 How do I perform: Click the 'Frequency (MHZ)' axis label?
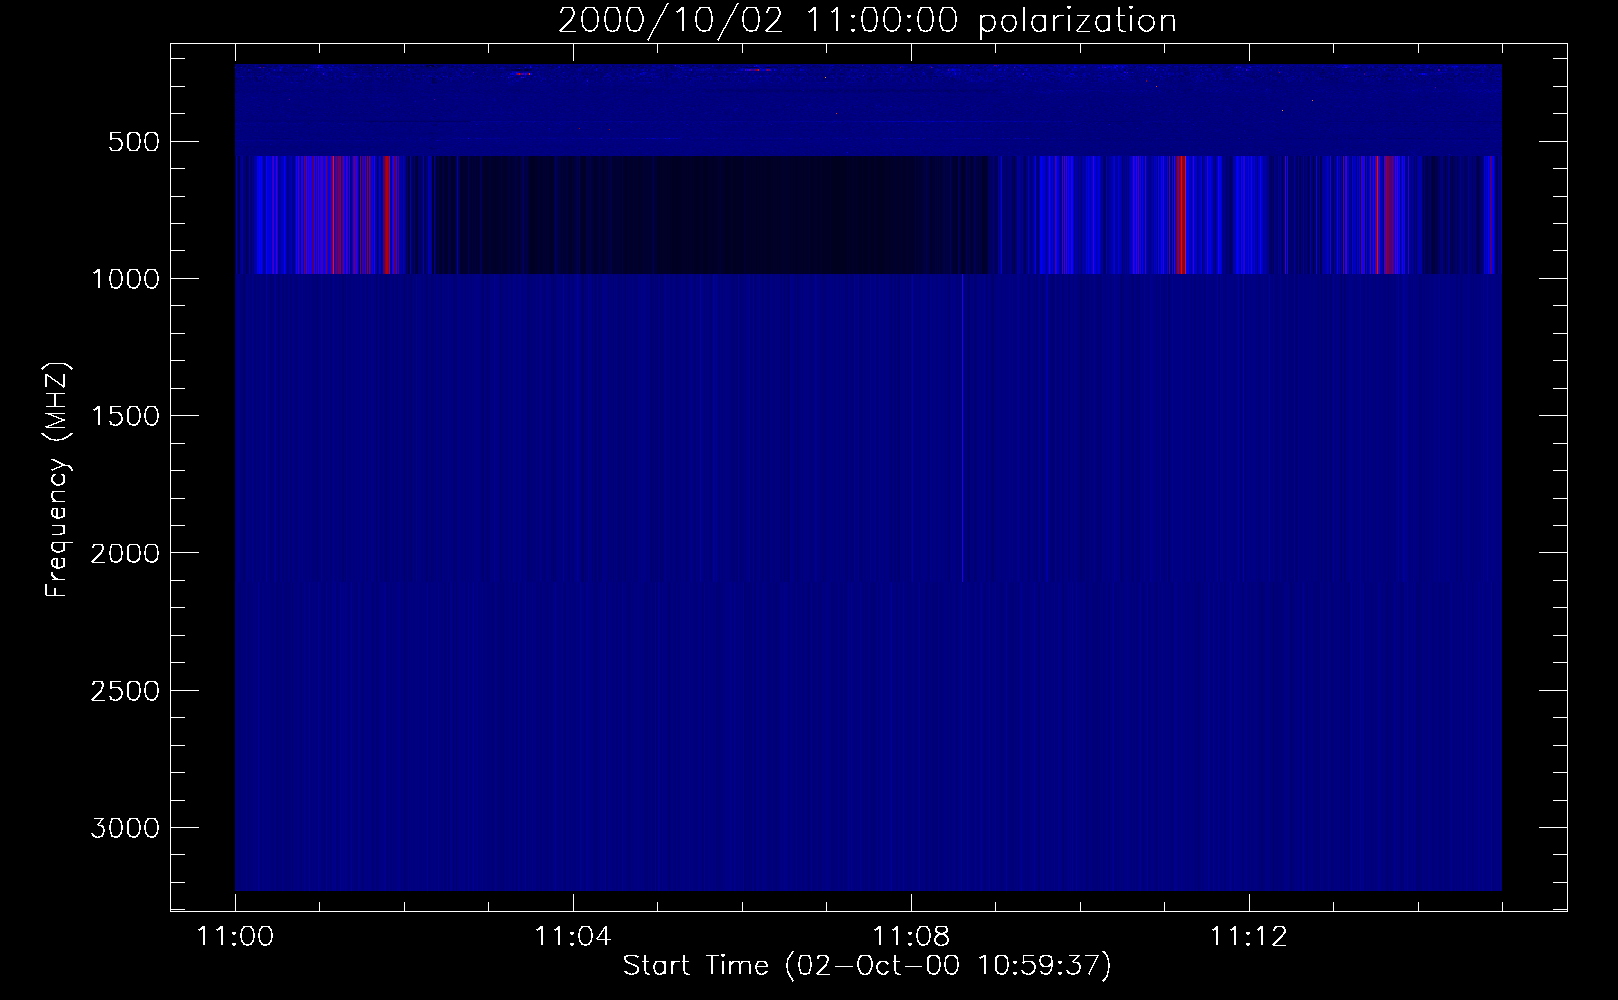tap(57, 479)
